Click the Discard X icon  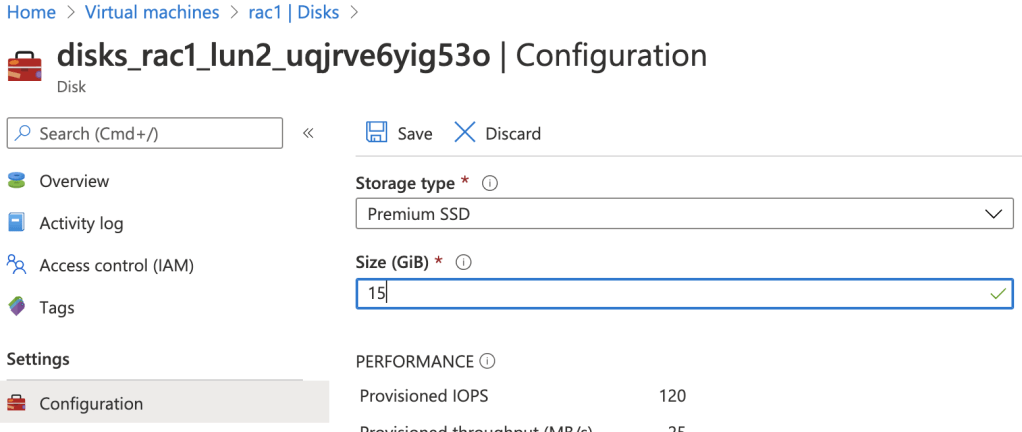click(x=465, y=133)
